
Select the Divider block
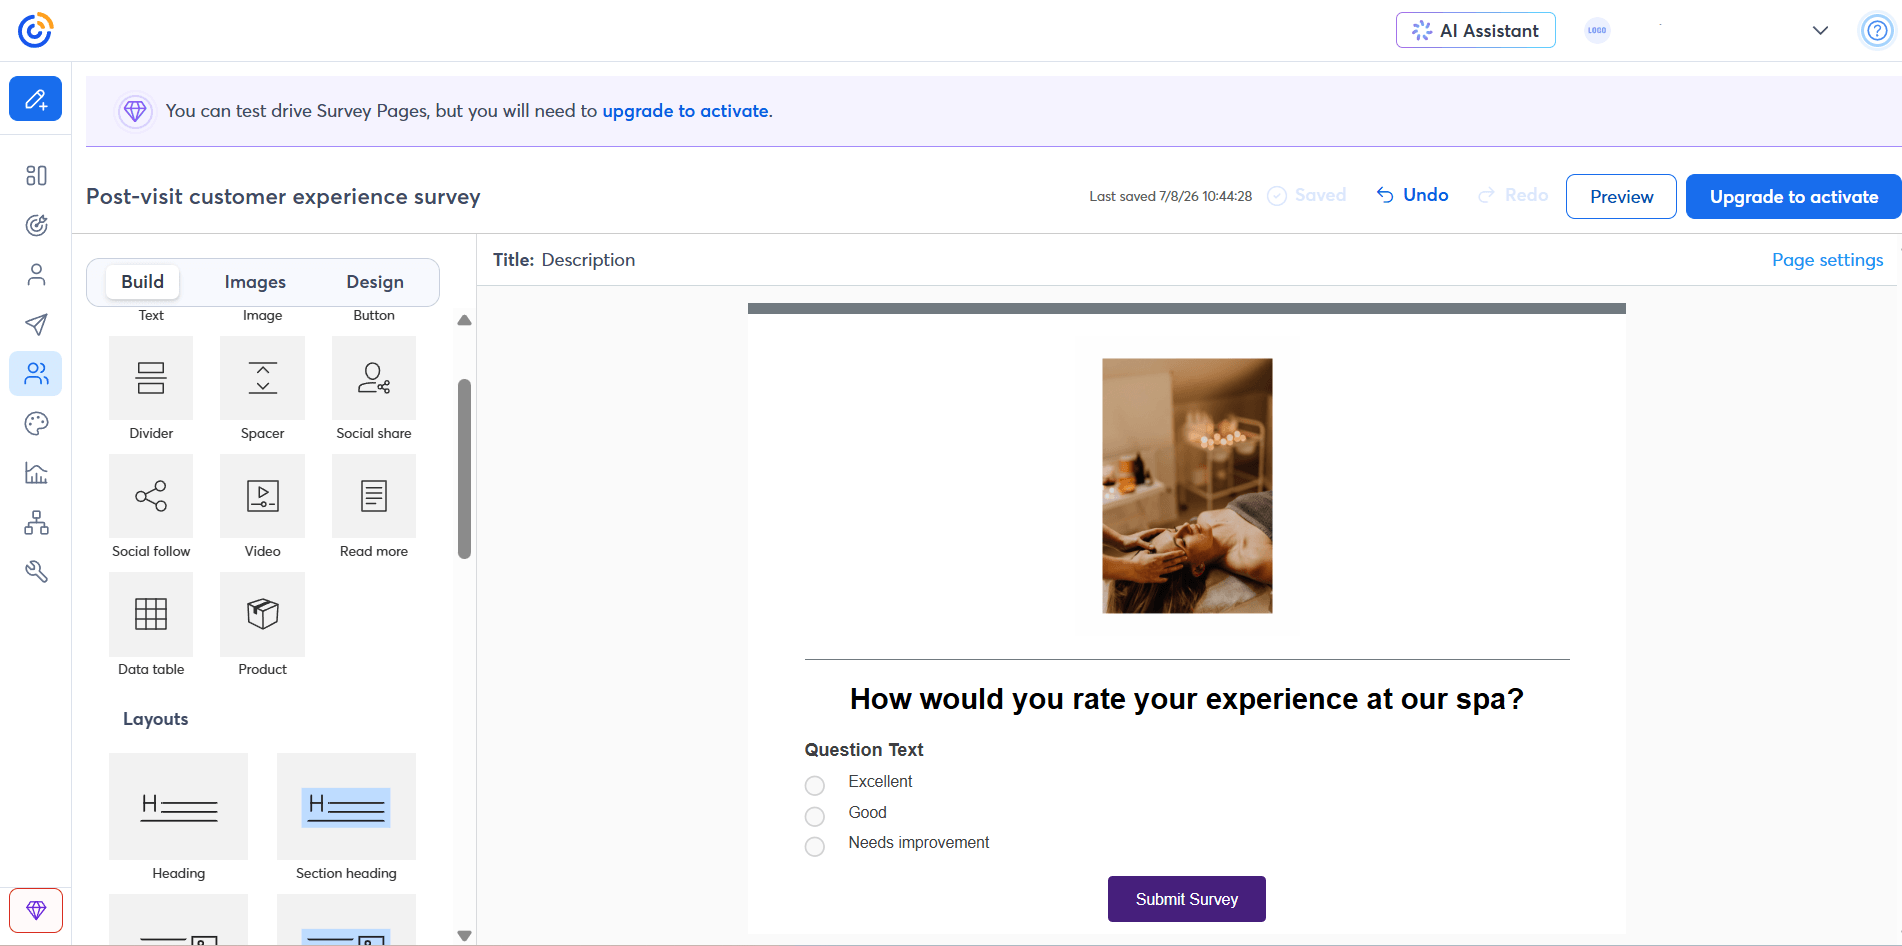click(x=151, y=378)
